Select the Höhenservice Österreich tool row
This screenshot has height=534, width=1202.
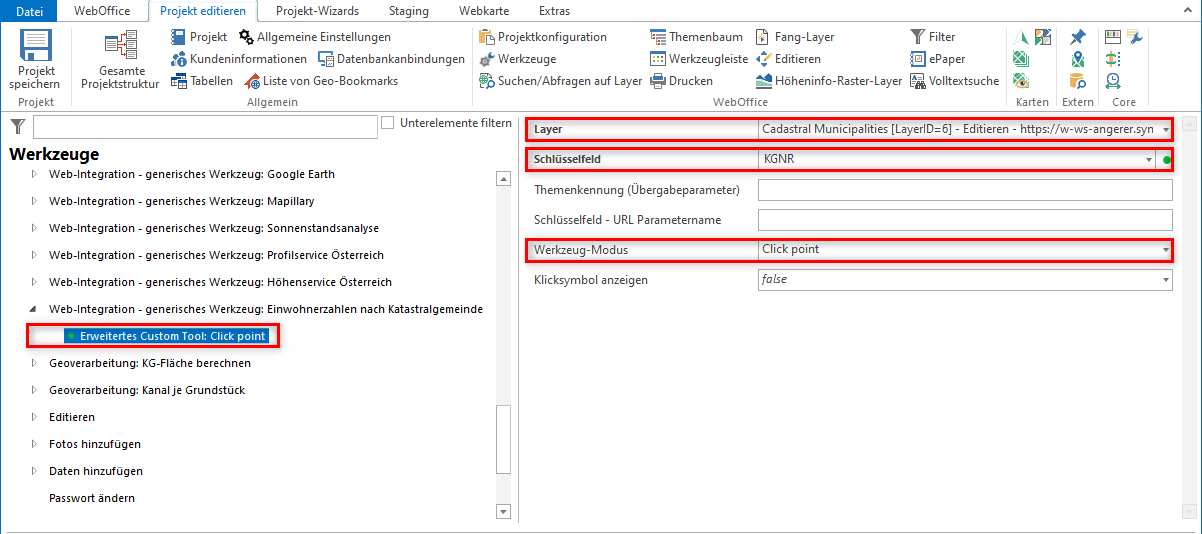(220, 282)
